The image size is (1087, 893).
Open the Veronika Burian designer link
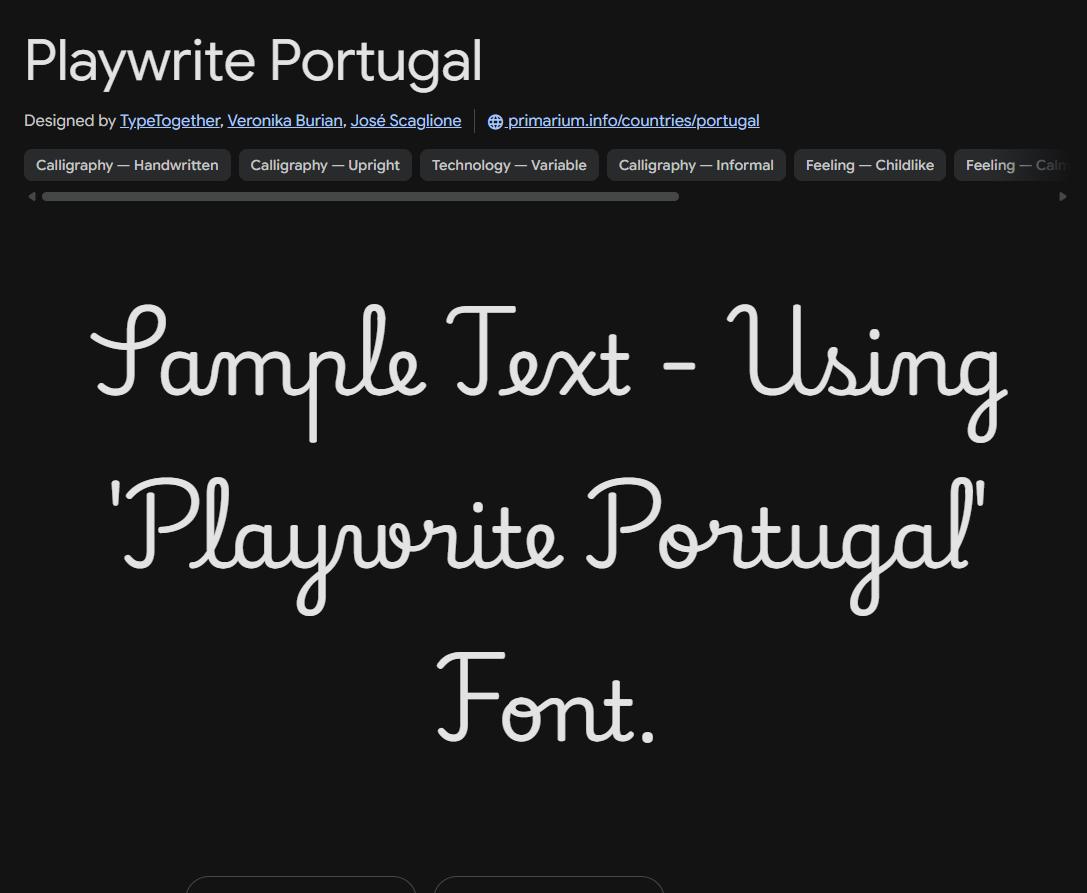(285, 121)
